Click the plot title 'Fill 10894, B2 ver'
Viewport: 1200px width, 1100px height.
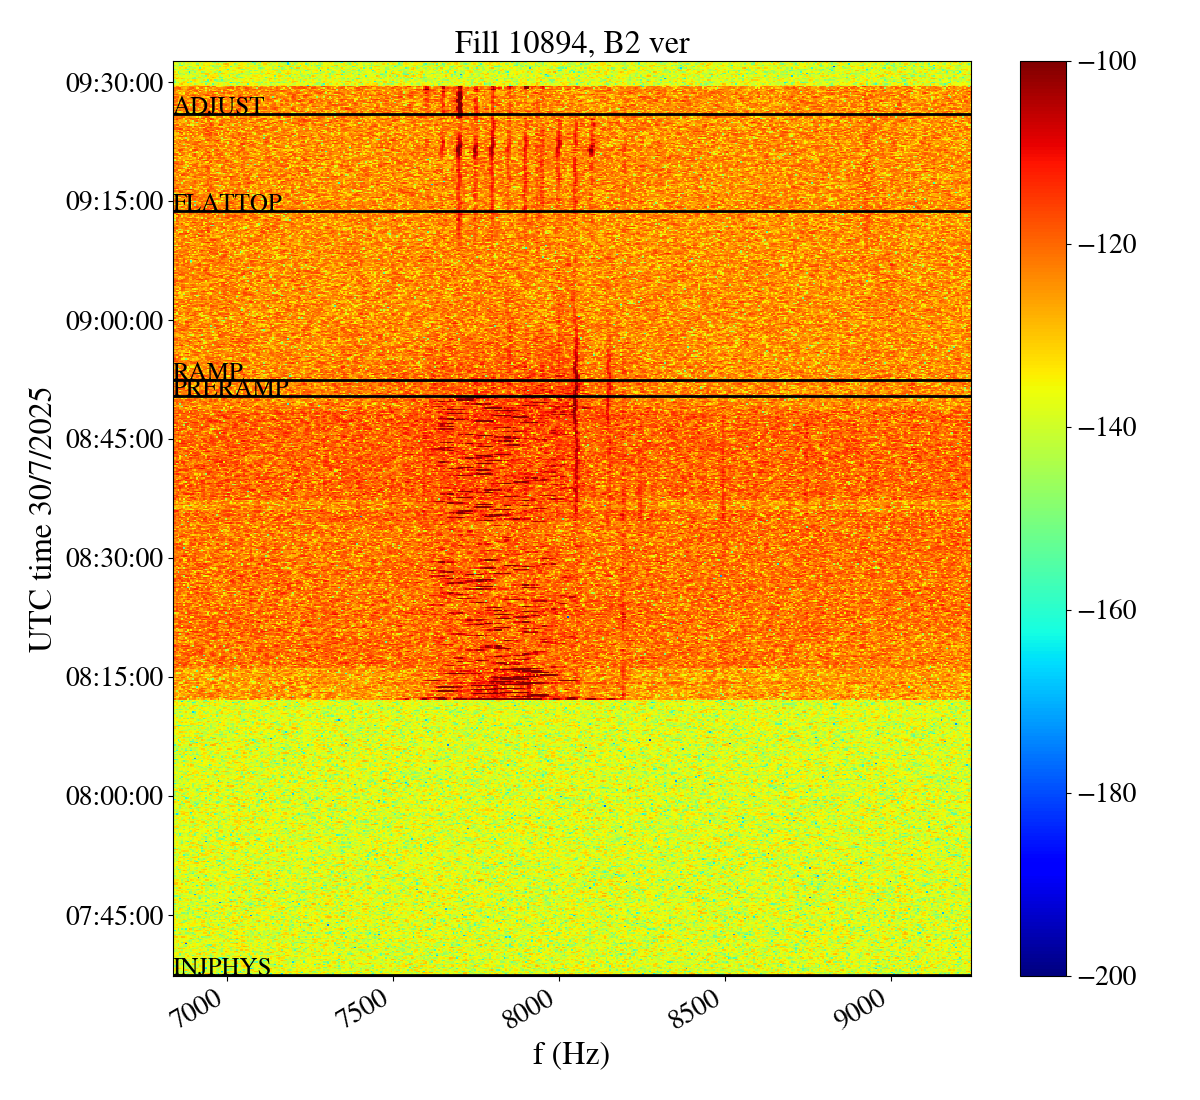pyautogui.click(x=571, y=42)
